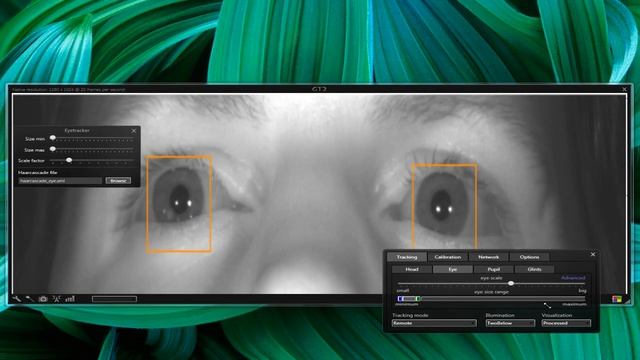
Task: Click the eye scale slider handle
Action: click(x=511, y=283)
